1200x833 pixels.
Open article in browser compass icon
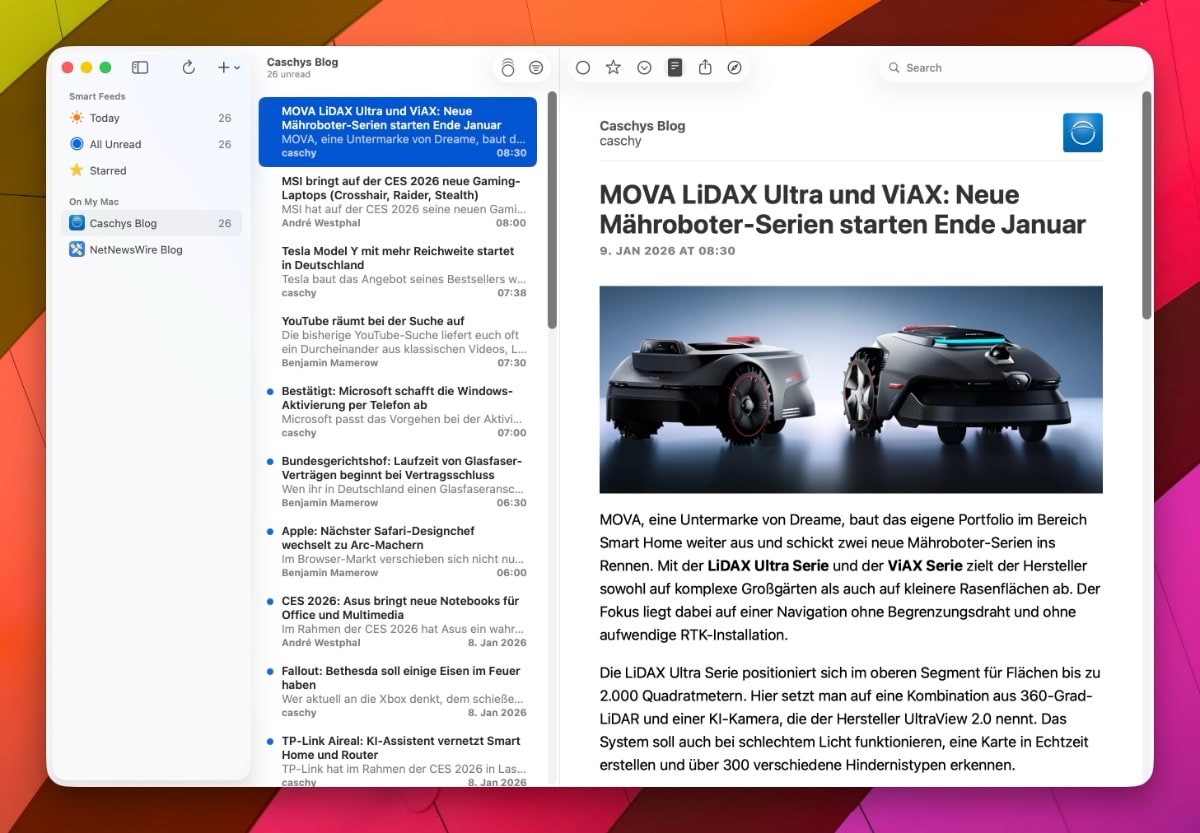pos(735,68)
